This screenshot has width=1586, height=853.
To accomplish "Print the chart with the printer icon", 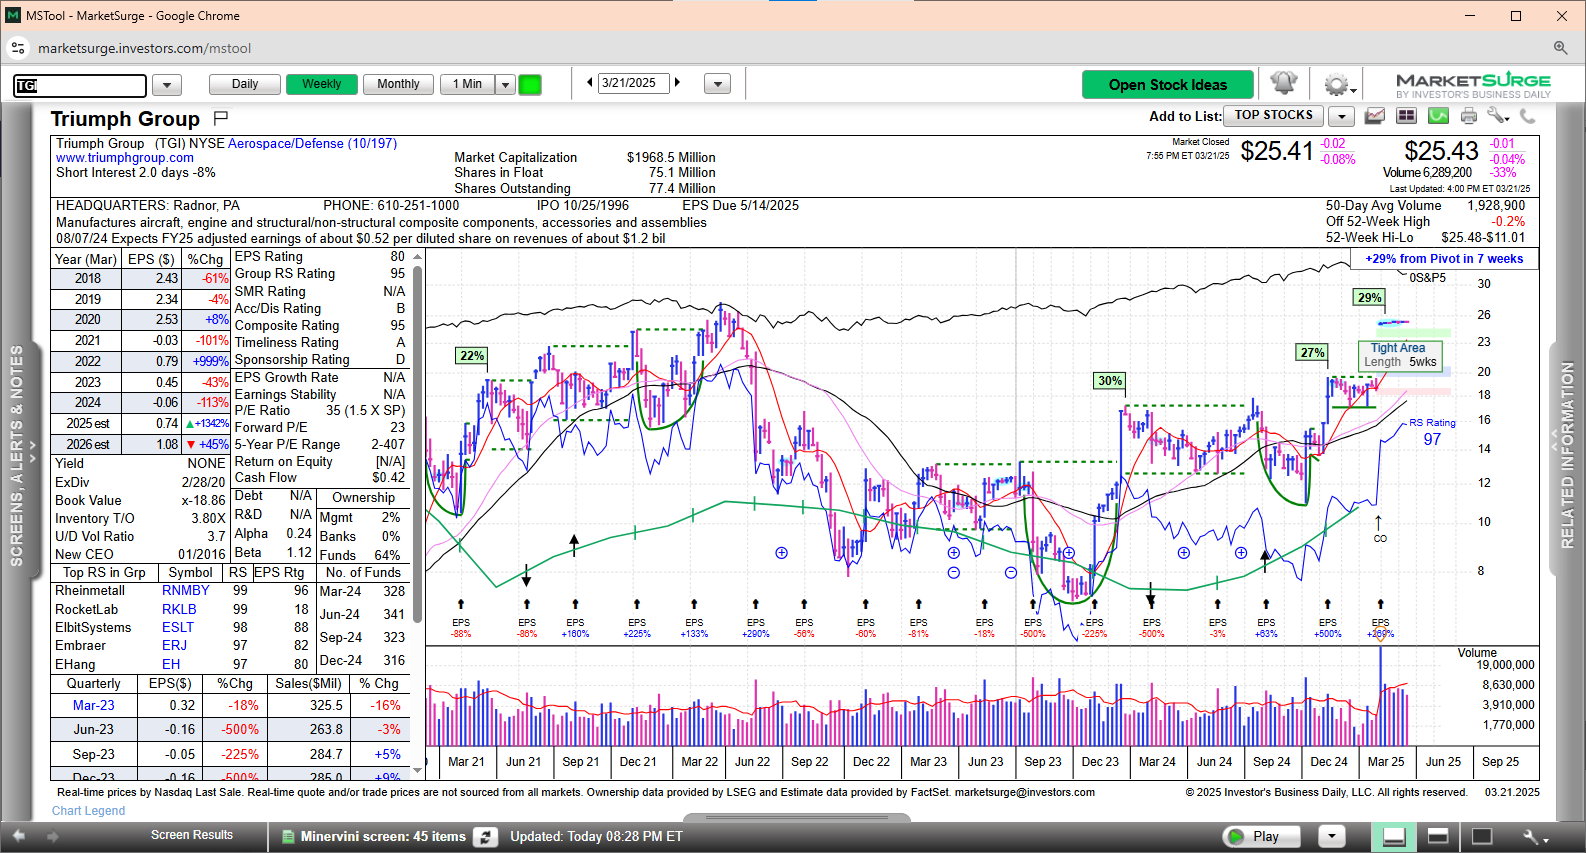I will (x=1469, y=116).
